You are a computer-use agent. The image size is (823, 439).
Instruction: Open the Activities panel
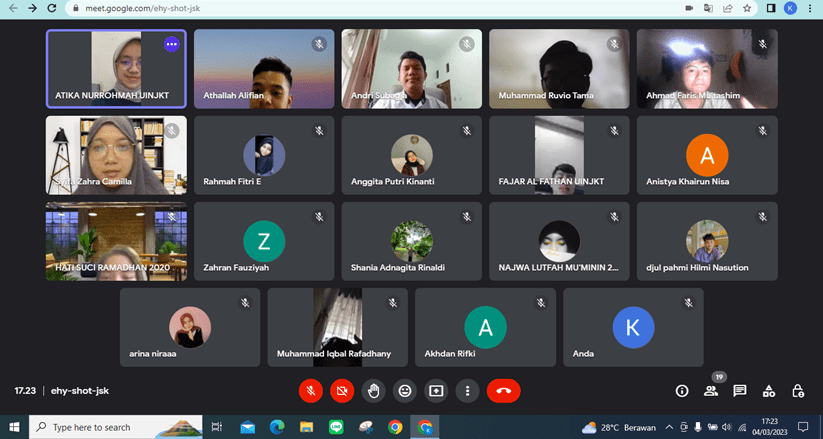[769, 391]
